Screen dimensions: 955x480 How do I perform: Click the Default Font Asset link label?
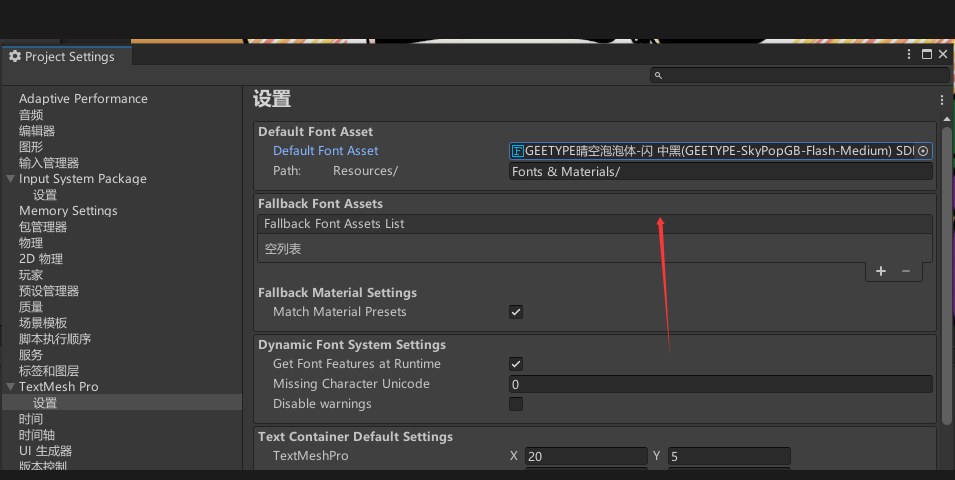(325, 151)
